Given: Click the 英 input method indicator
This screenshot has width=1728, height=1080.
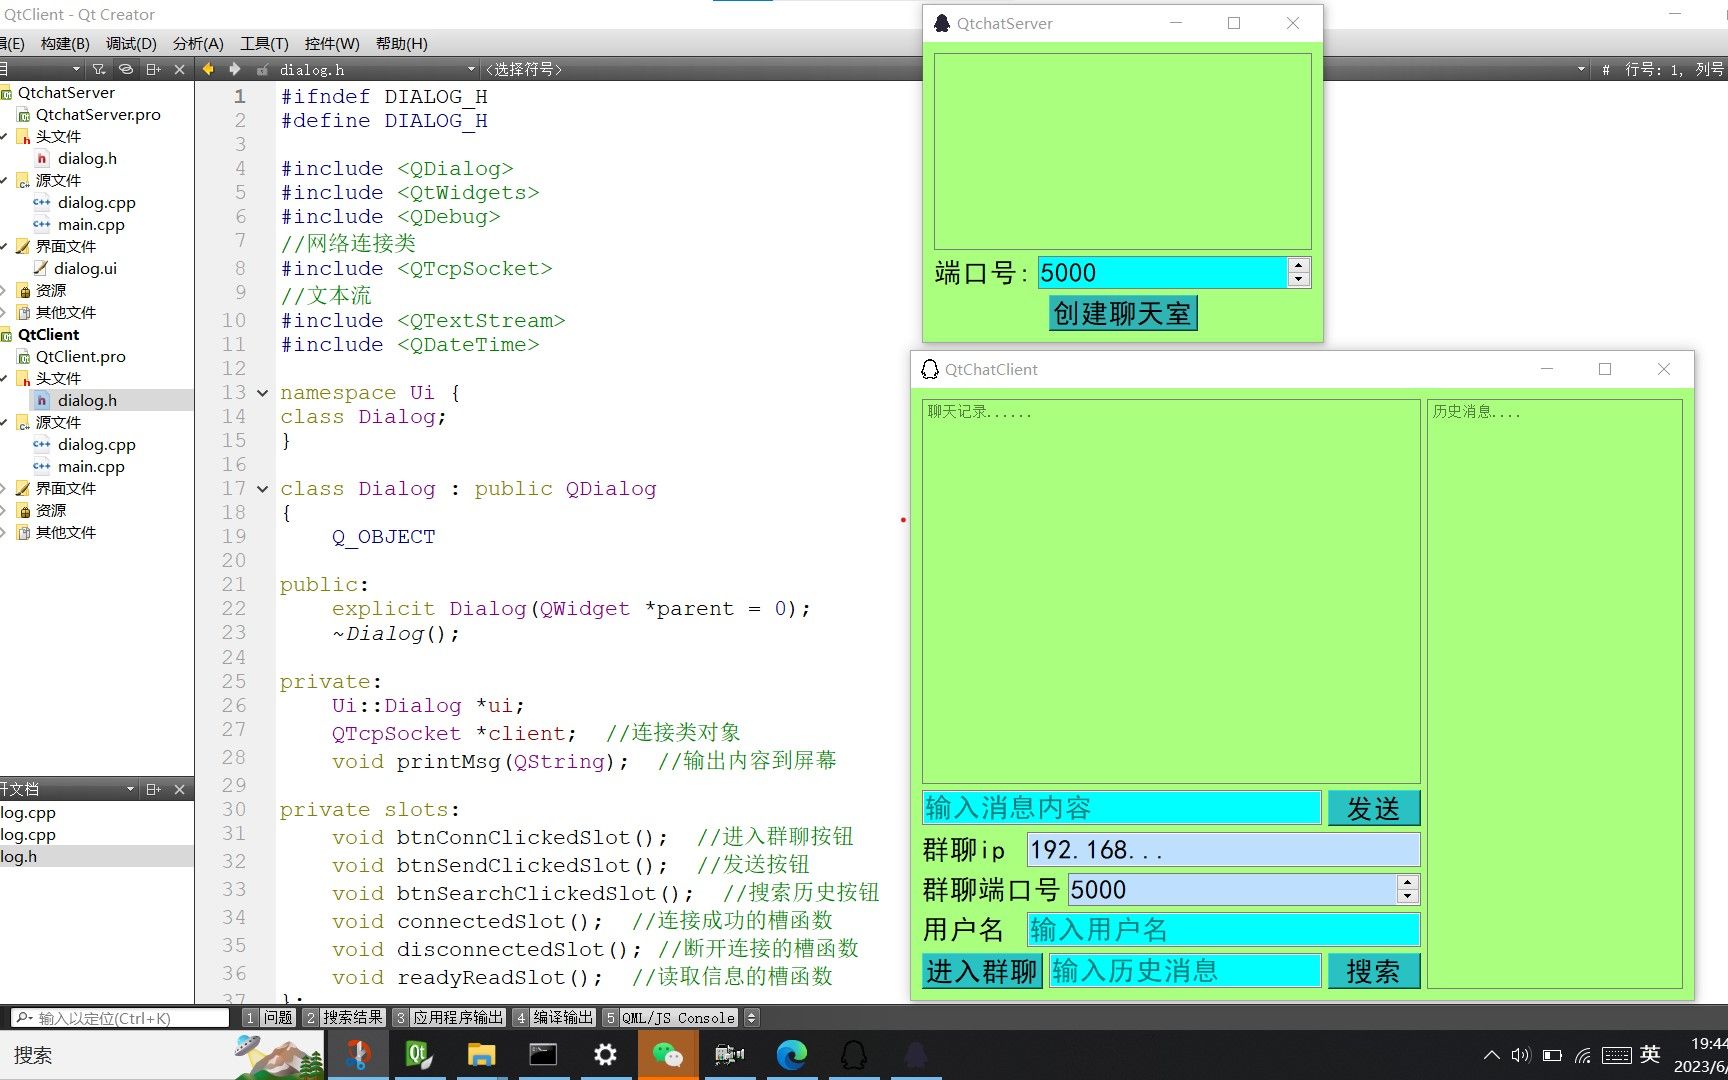Looking at the screenshot, I should pyautogui.click(x=1650, y=1054).
